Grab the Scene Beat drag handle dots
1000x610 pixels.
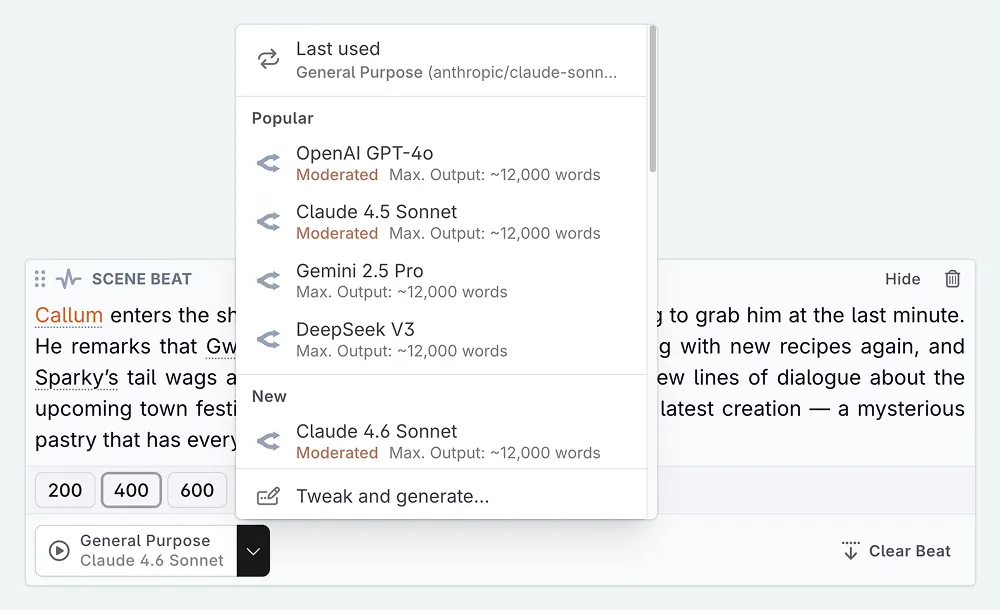(x=40, y=279)
